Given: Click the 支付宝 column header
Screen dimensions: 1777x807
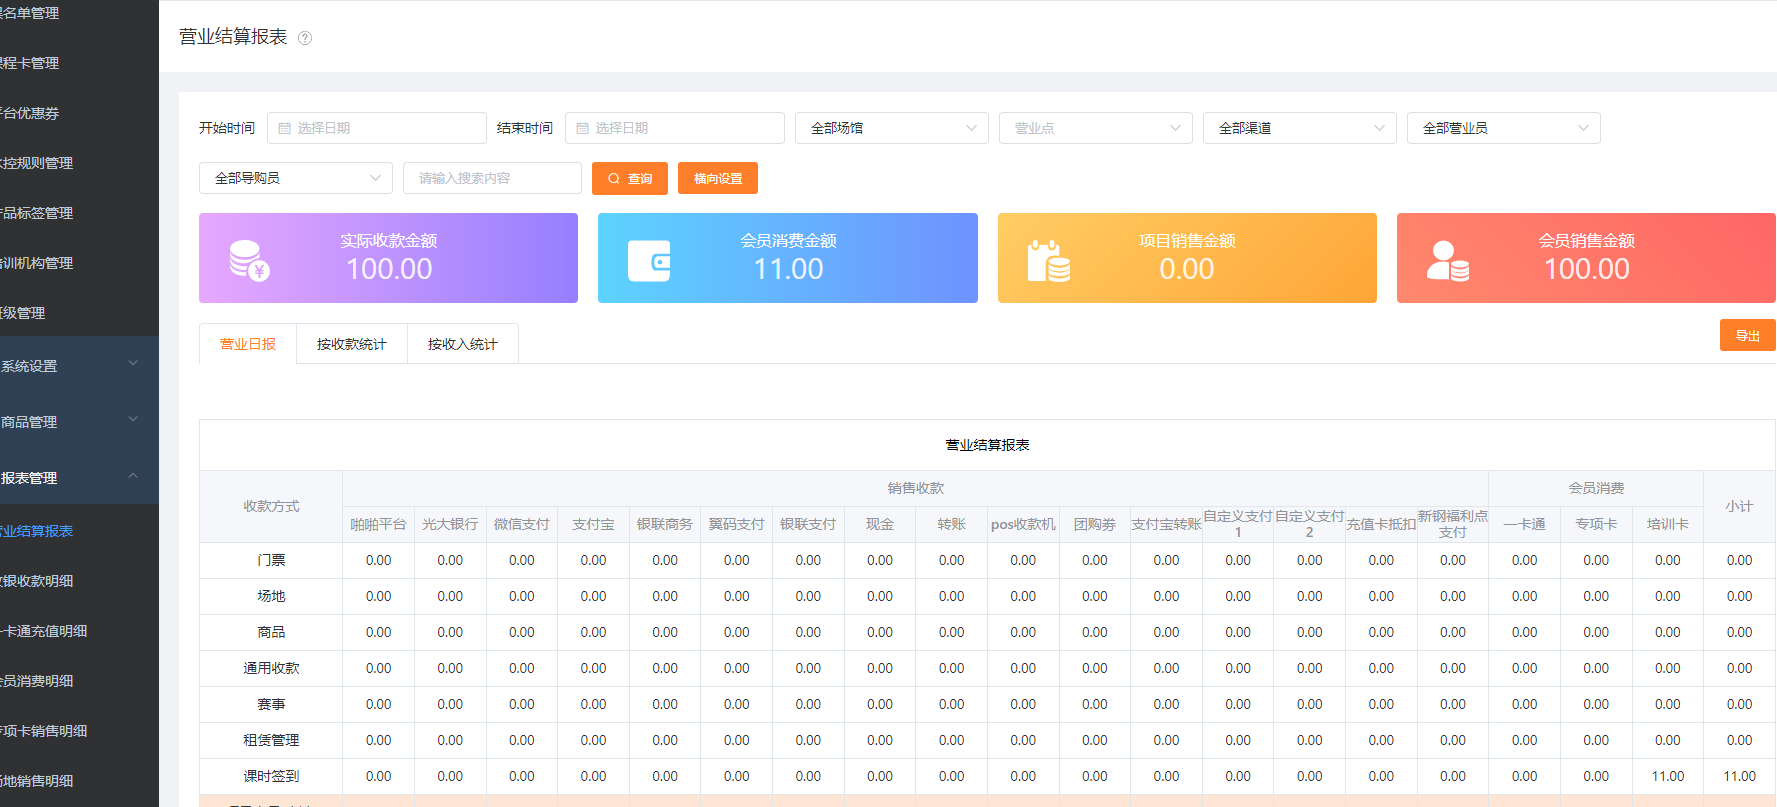Looking at the screenshot, I should click(x=594, y=524).
